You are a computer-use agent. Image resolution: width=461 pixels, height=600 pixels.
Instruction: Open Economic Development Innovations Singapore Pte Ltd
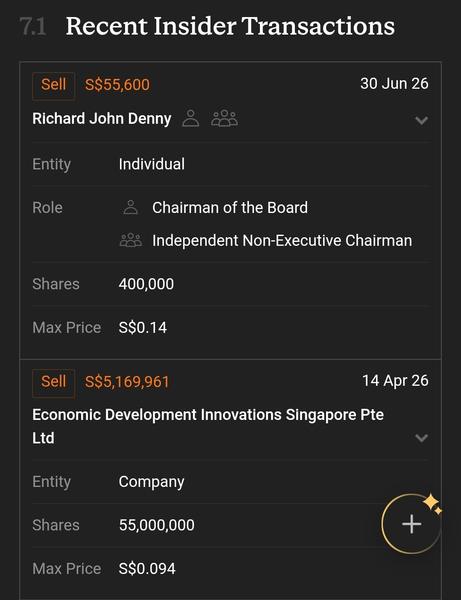click(208, 426)
